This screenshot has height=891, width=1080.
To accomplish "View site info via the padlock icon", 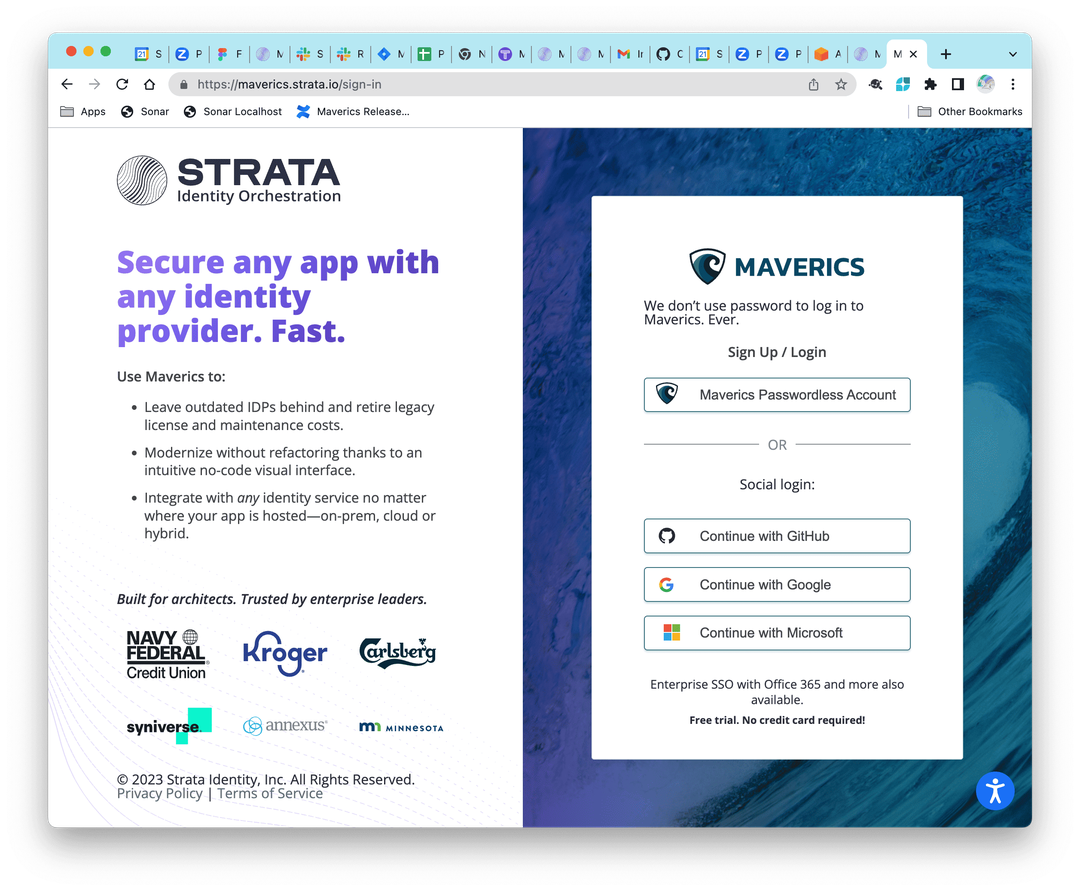I will point(183,84).
